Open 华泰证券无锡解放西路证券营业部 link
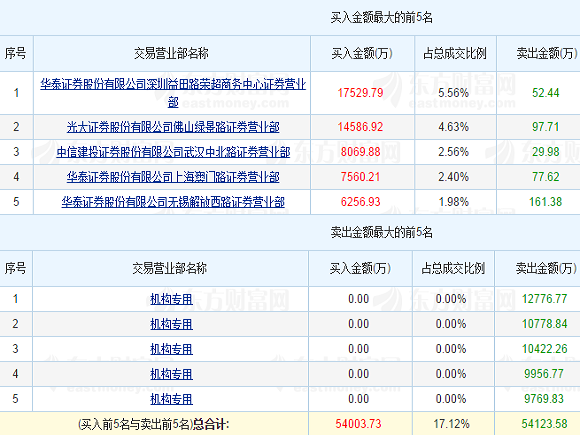 click(x=173, y=202)
